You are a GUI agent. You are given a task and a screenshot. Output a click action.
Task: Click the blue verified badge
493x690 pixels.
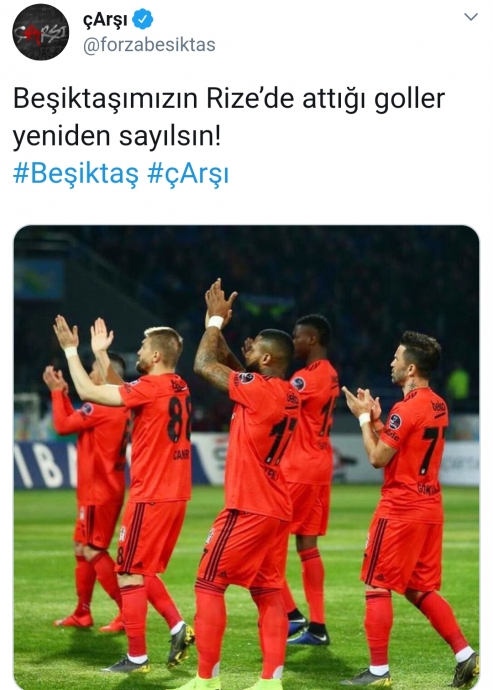[x=143, y=19]
